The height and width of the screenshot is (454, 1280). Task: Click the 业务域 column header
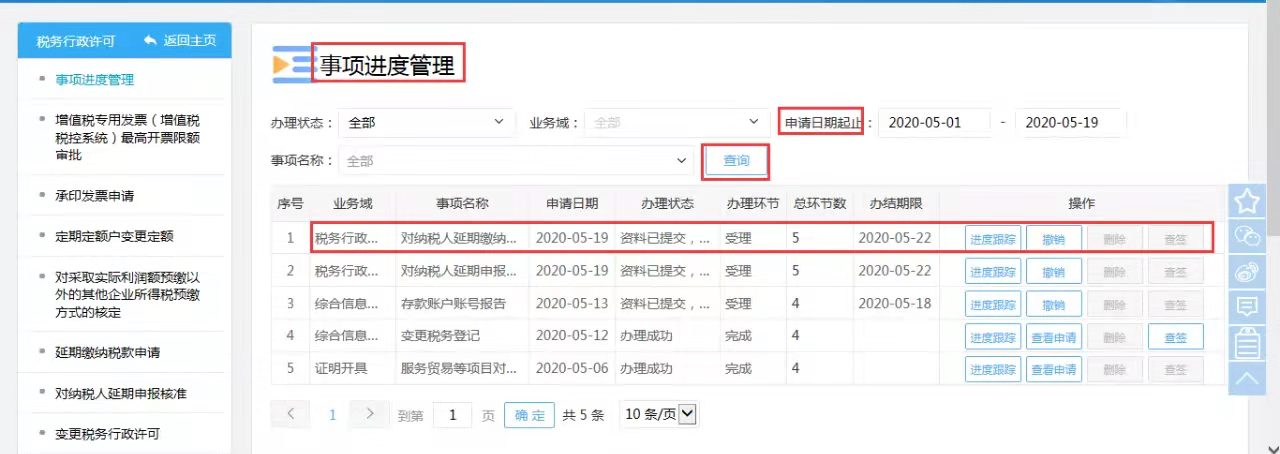[x=353, y=203]
